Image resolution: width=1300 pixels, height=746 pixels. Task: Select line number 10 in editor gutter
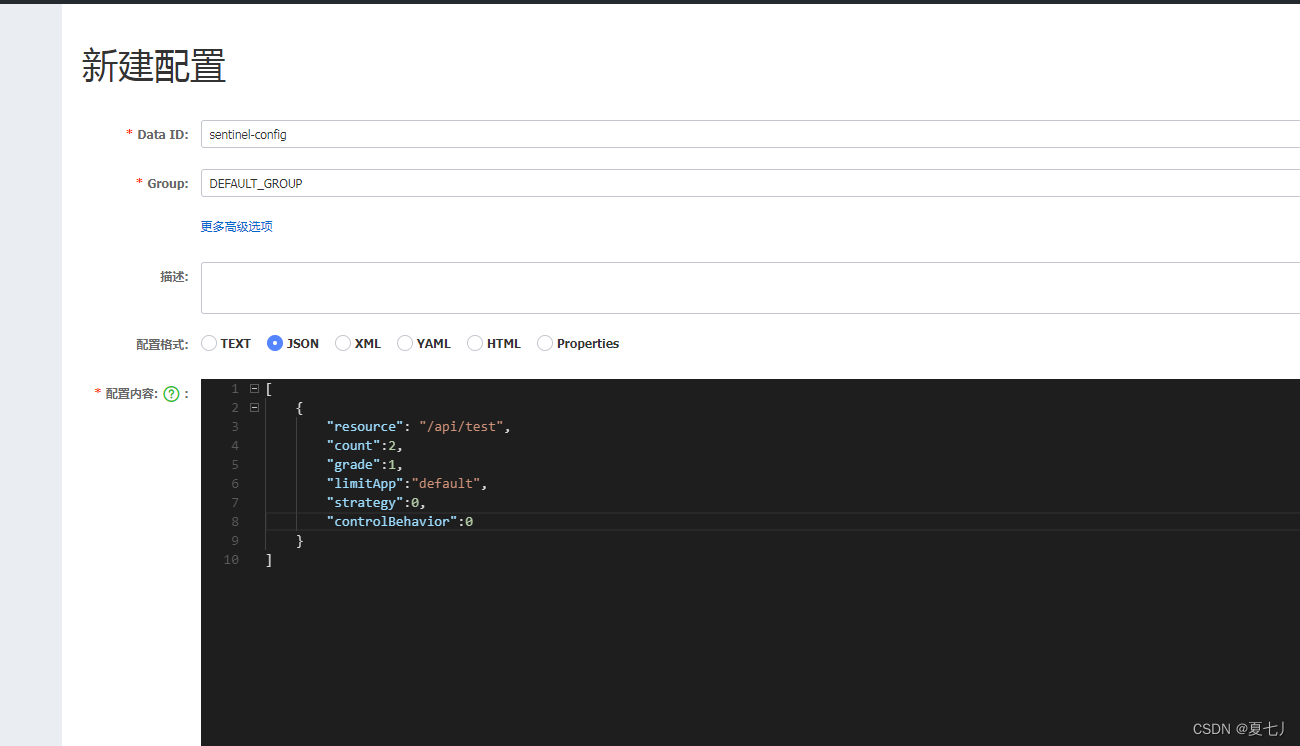point(231,560)
